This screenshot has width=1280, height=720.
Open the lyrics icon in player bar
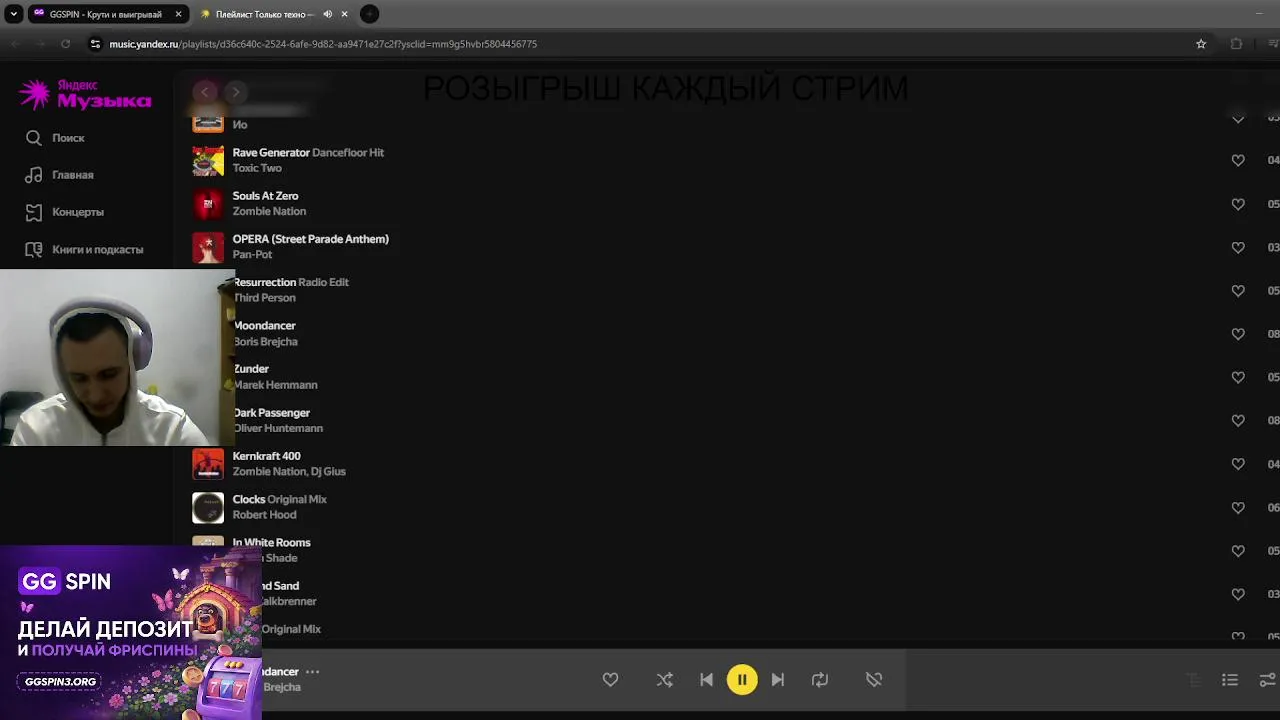pyautogui.click(x=1194, y=680)
